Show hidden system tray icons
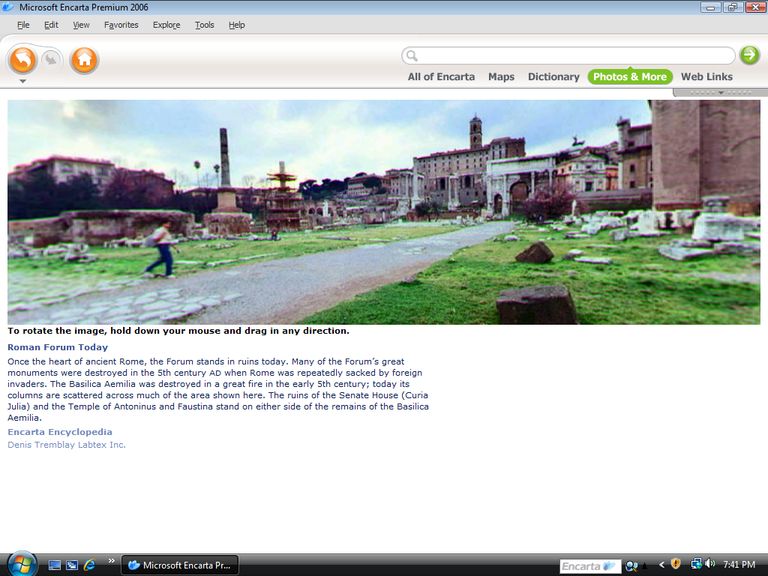The width and height of the screenshot is (768, 576). click(x=661, y=565)
